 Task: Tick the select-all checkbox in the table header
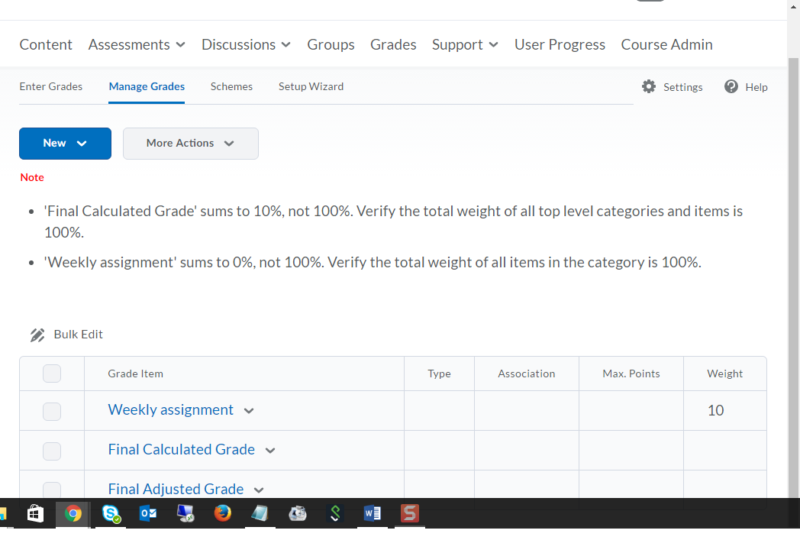(x=52, y=374)
